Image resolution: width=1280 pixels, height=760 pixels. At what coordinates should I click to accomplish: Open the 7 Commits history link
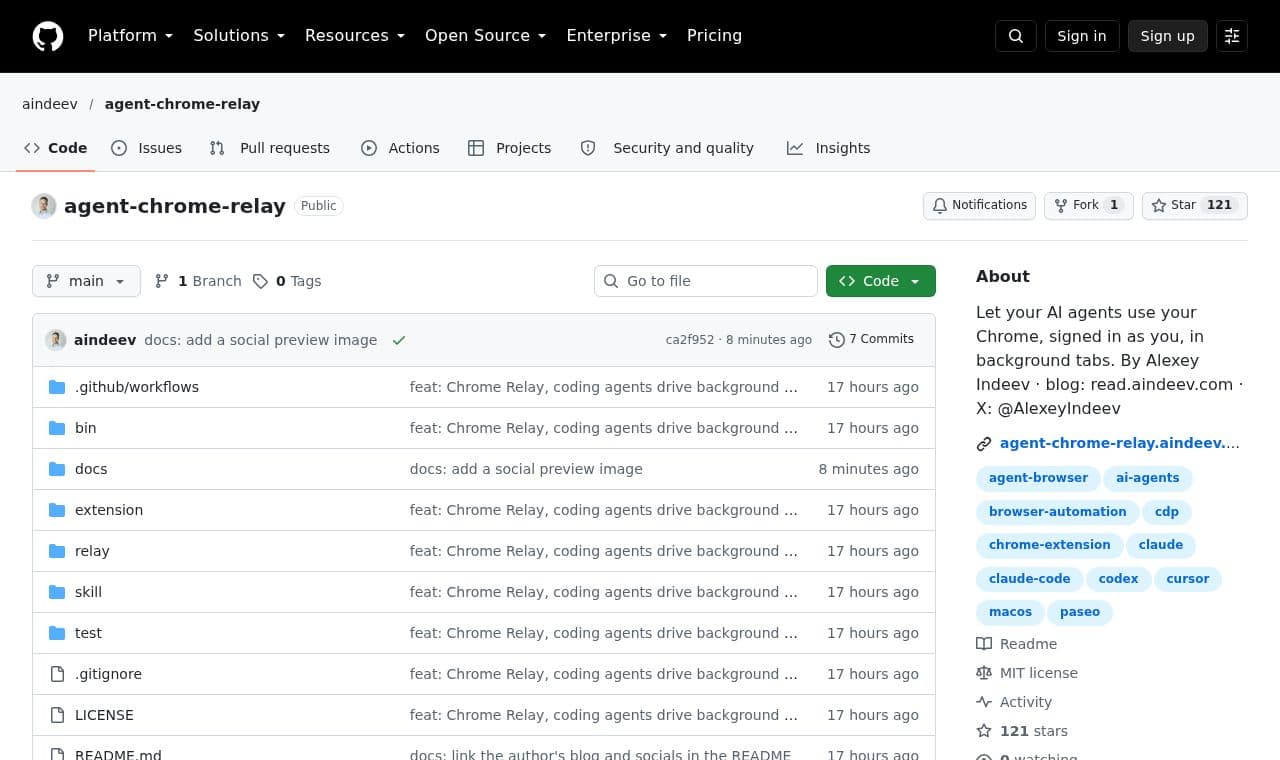pos(871,340)
